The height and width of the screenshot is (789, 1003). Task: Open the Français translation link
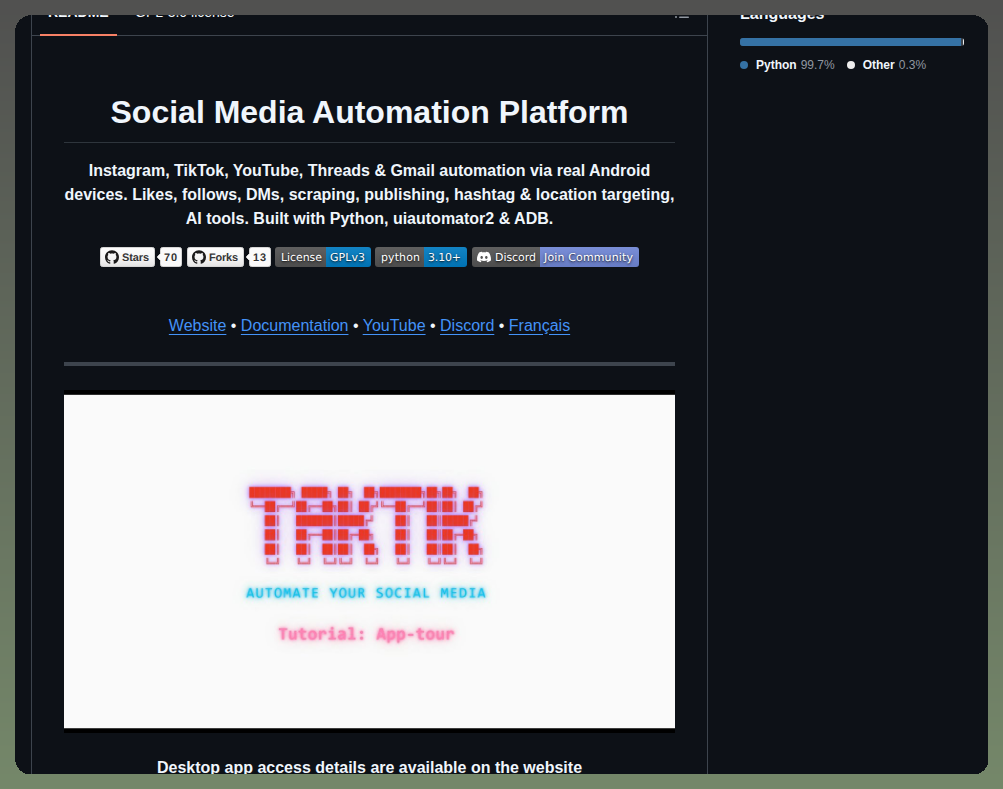click(x=539, y=326)
